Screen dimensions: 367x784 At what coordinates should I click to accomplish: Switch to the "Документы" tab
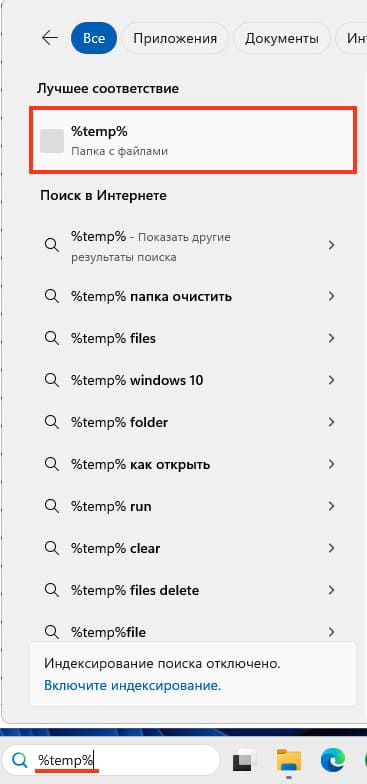click(x=282, y=38)
